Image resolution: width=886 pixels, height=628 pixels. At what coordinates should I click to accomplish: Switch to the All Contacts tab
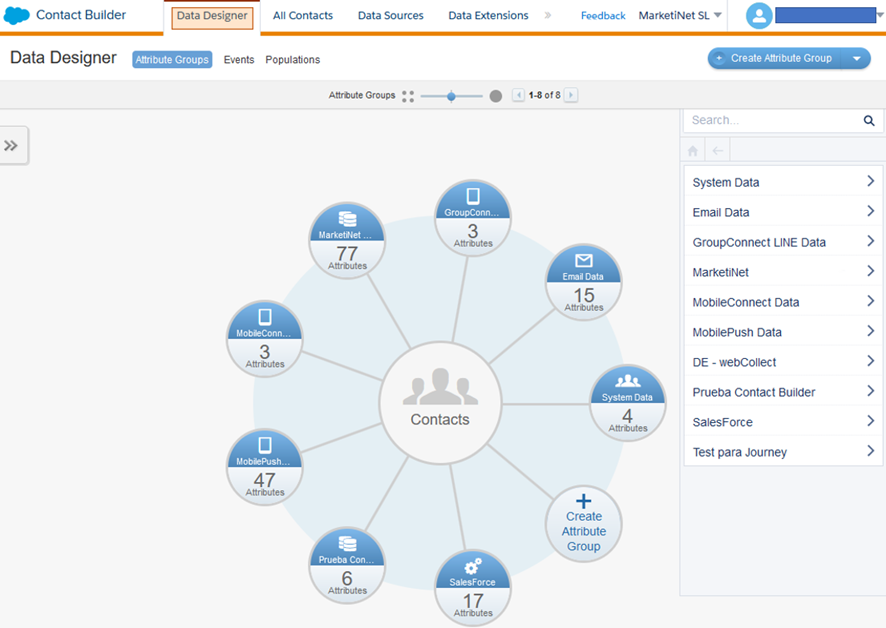tap(303, 15)
